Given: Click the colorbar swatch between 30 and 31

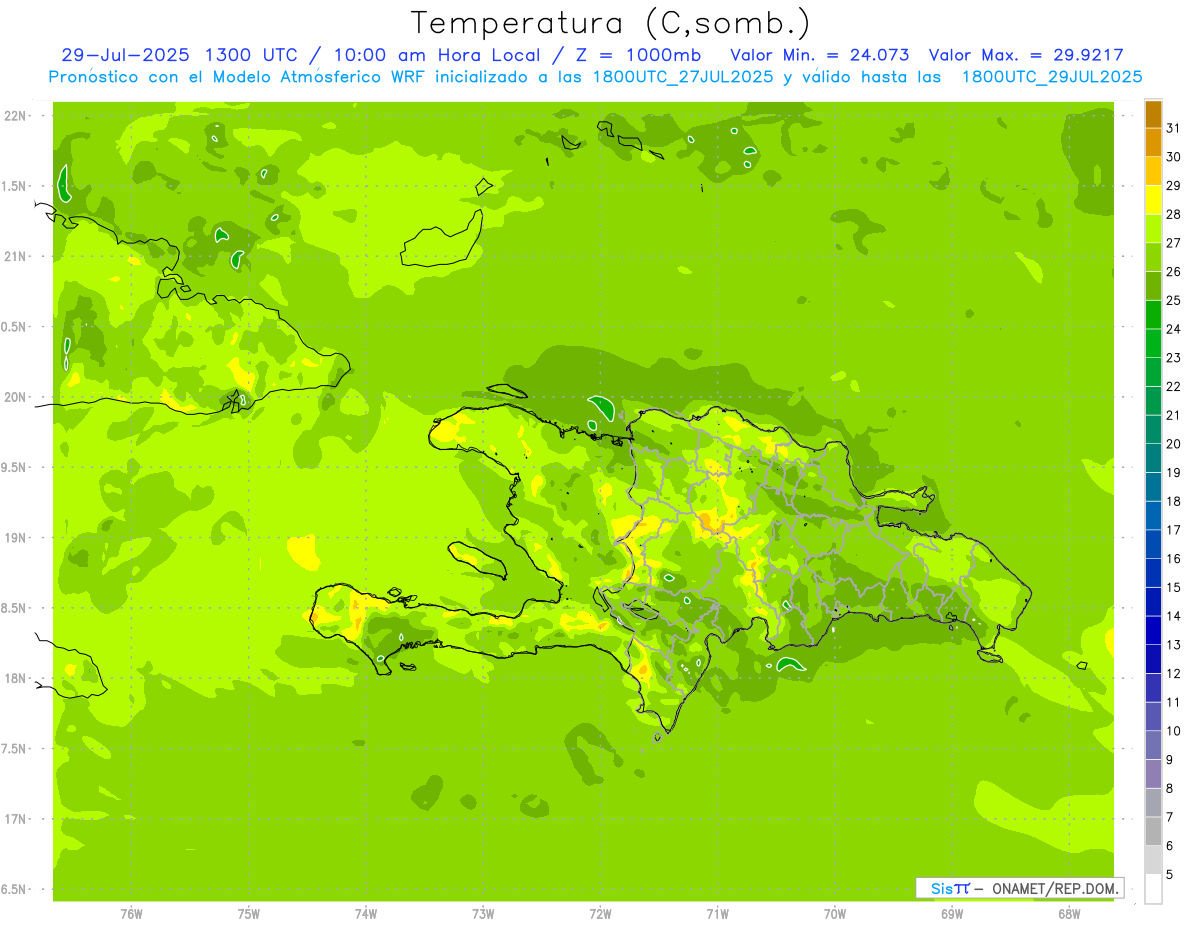Looking at the screenshot, I should (1153, 142).
